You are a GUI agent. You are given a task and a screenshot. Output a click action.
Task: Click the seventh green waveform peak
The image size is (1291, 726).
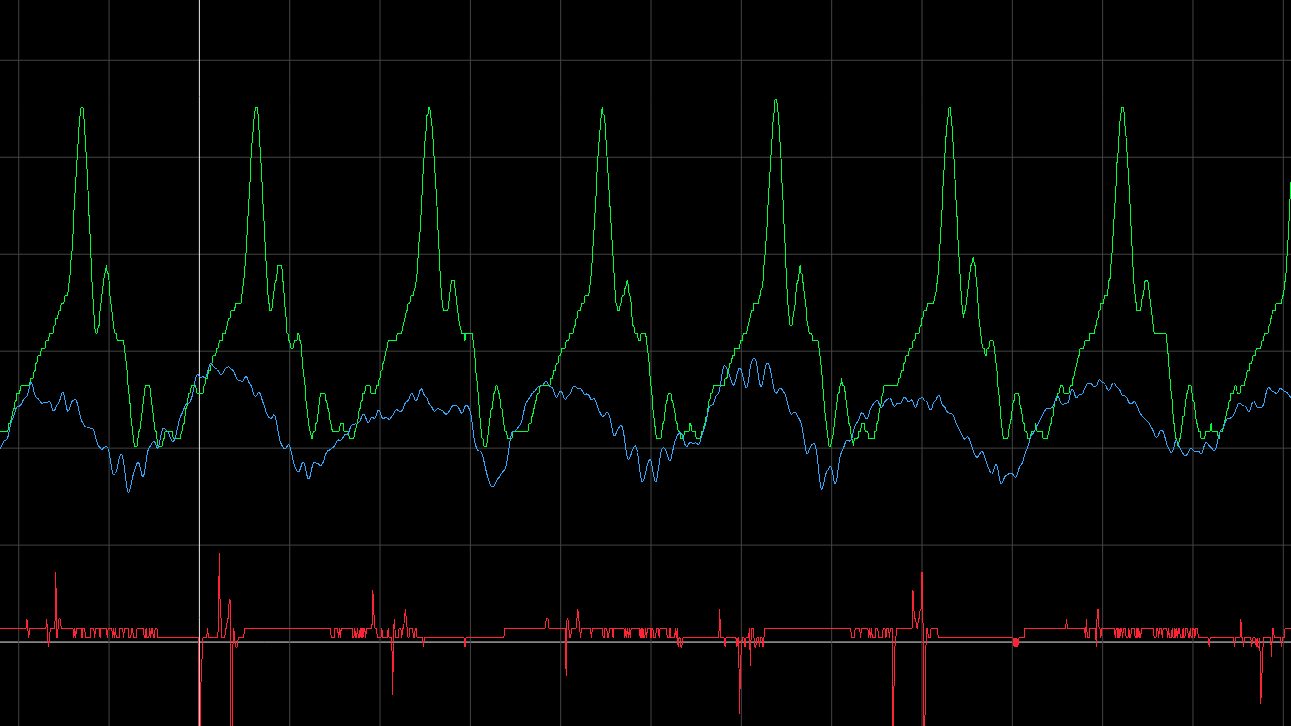pos(1123,110)
